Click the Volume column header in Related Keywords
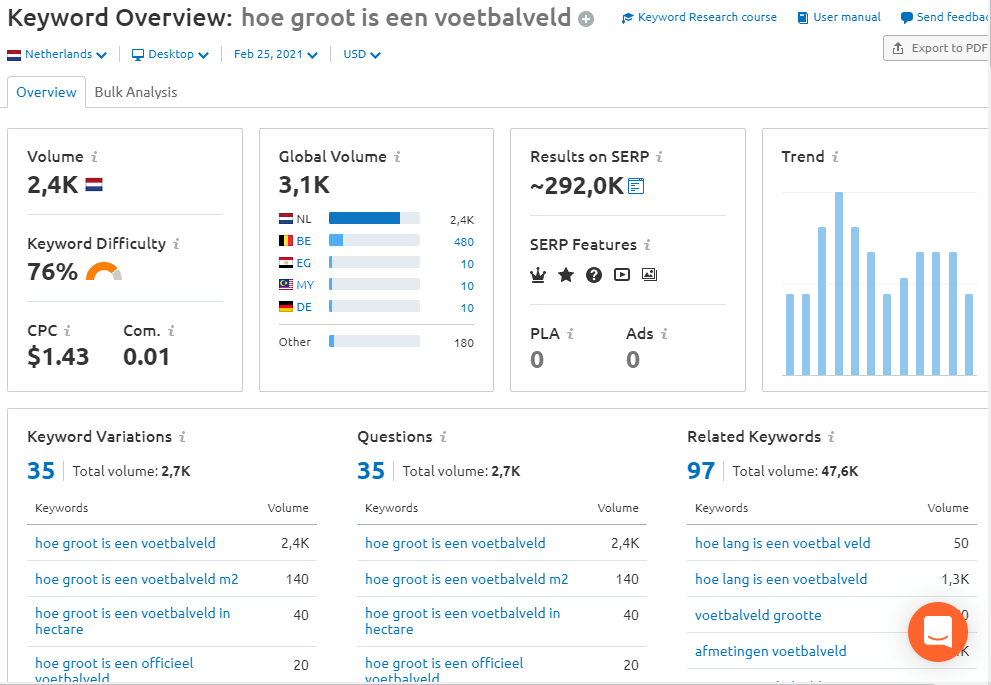 coord(948,508)
